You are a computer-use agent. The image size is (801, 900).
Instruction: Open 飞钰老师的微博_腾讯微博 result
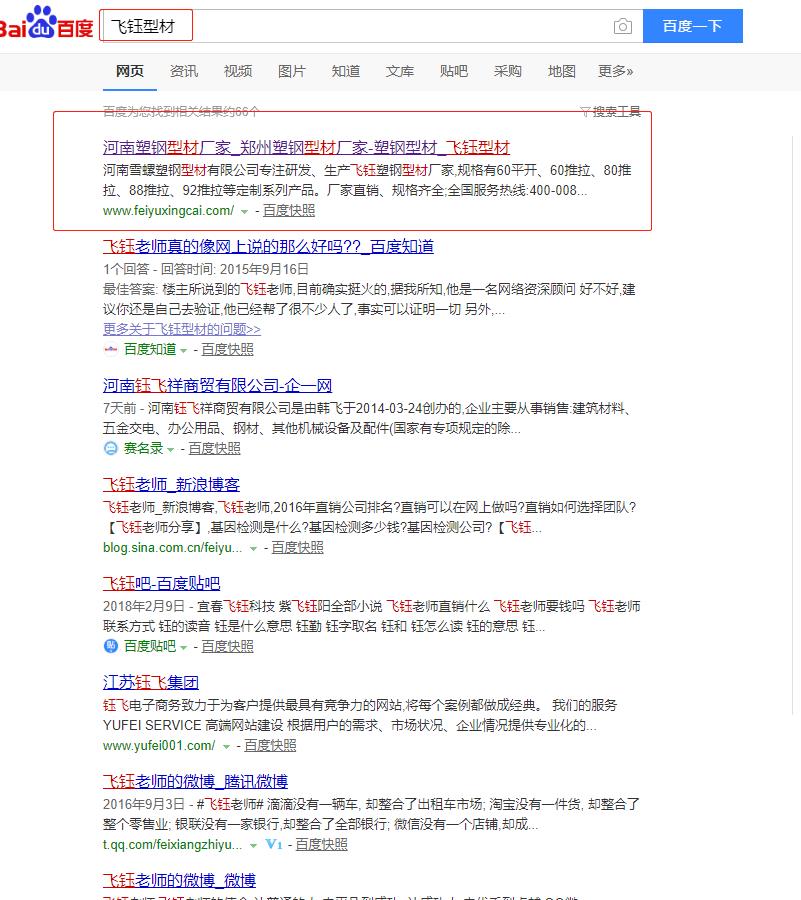(x=196, y=782)
